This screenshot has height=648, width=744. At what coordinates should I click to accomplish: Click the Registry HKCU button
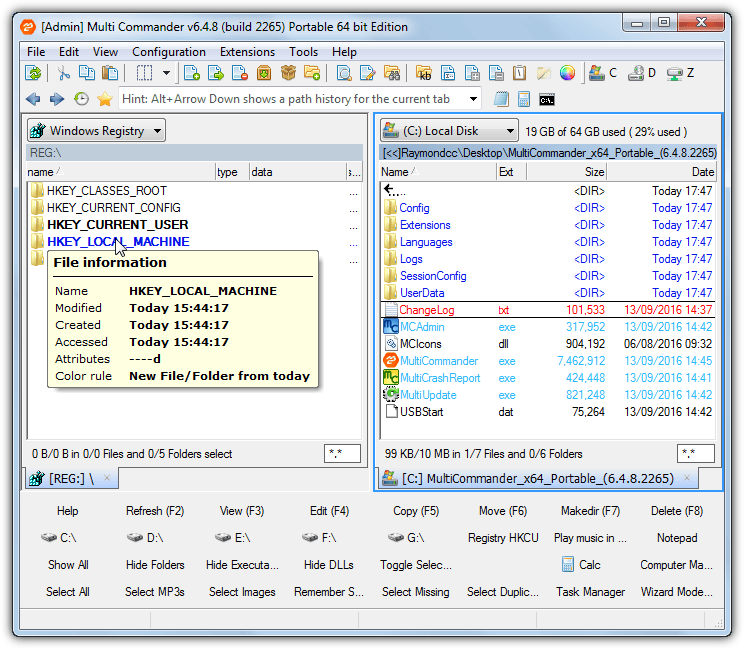point(503,538)
